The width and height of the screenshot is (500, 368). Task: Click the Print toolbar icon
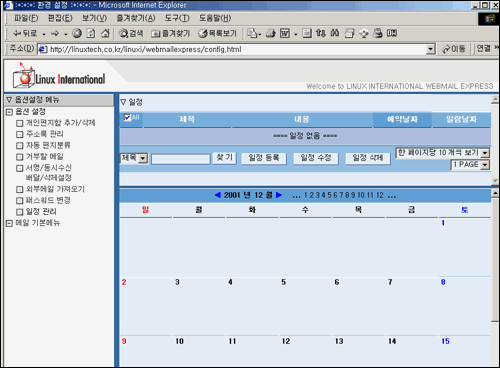(271, 33)
